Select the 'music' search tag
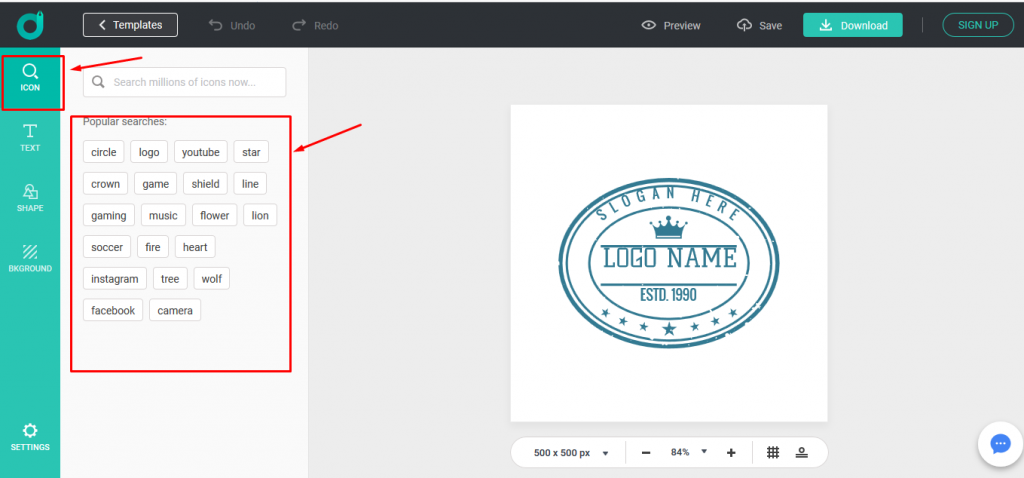Screen dimensions: 1024x478 coord(163,215)
